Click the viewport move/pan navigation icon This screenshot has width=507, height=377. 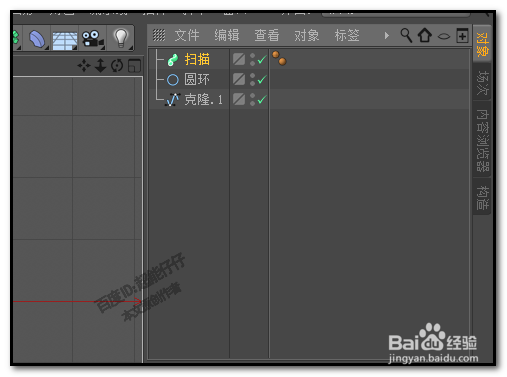click(x=84, y=66)
